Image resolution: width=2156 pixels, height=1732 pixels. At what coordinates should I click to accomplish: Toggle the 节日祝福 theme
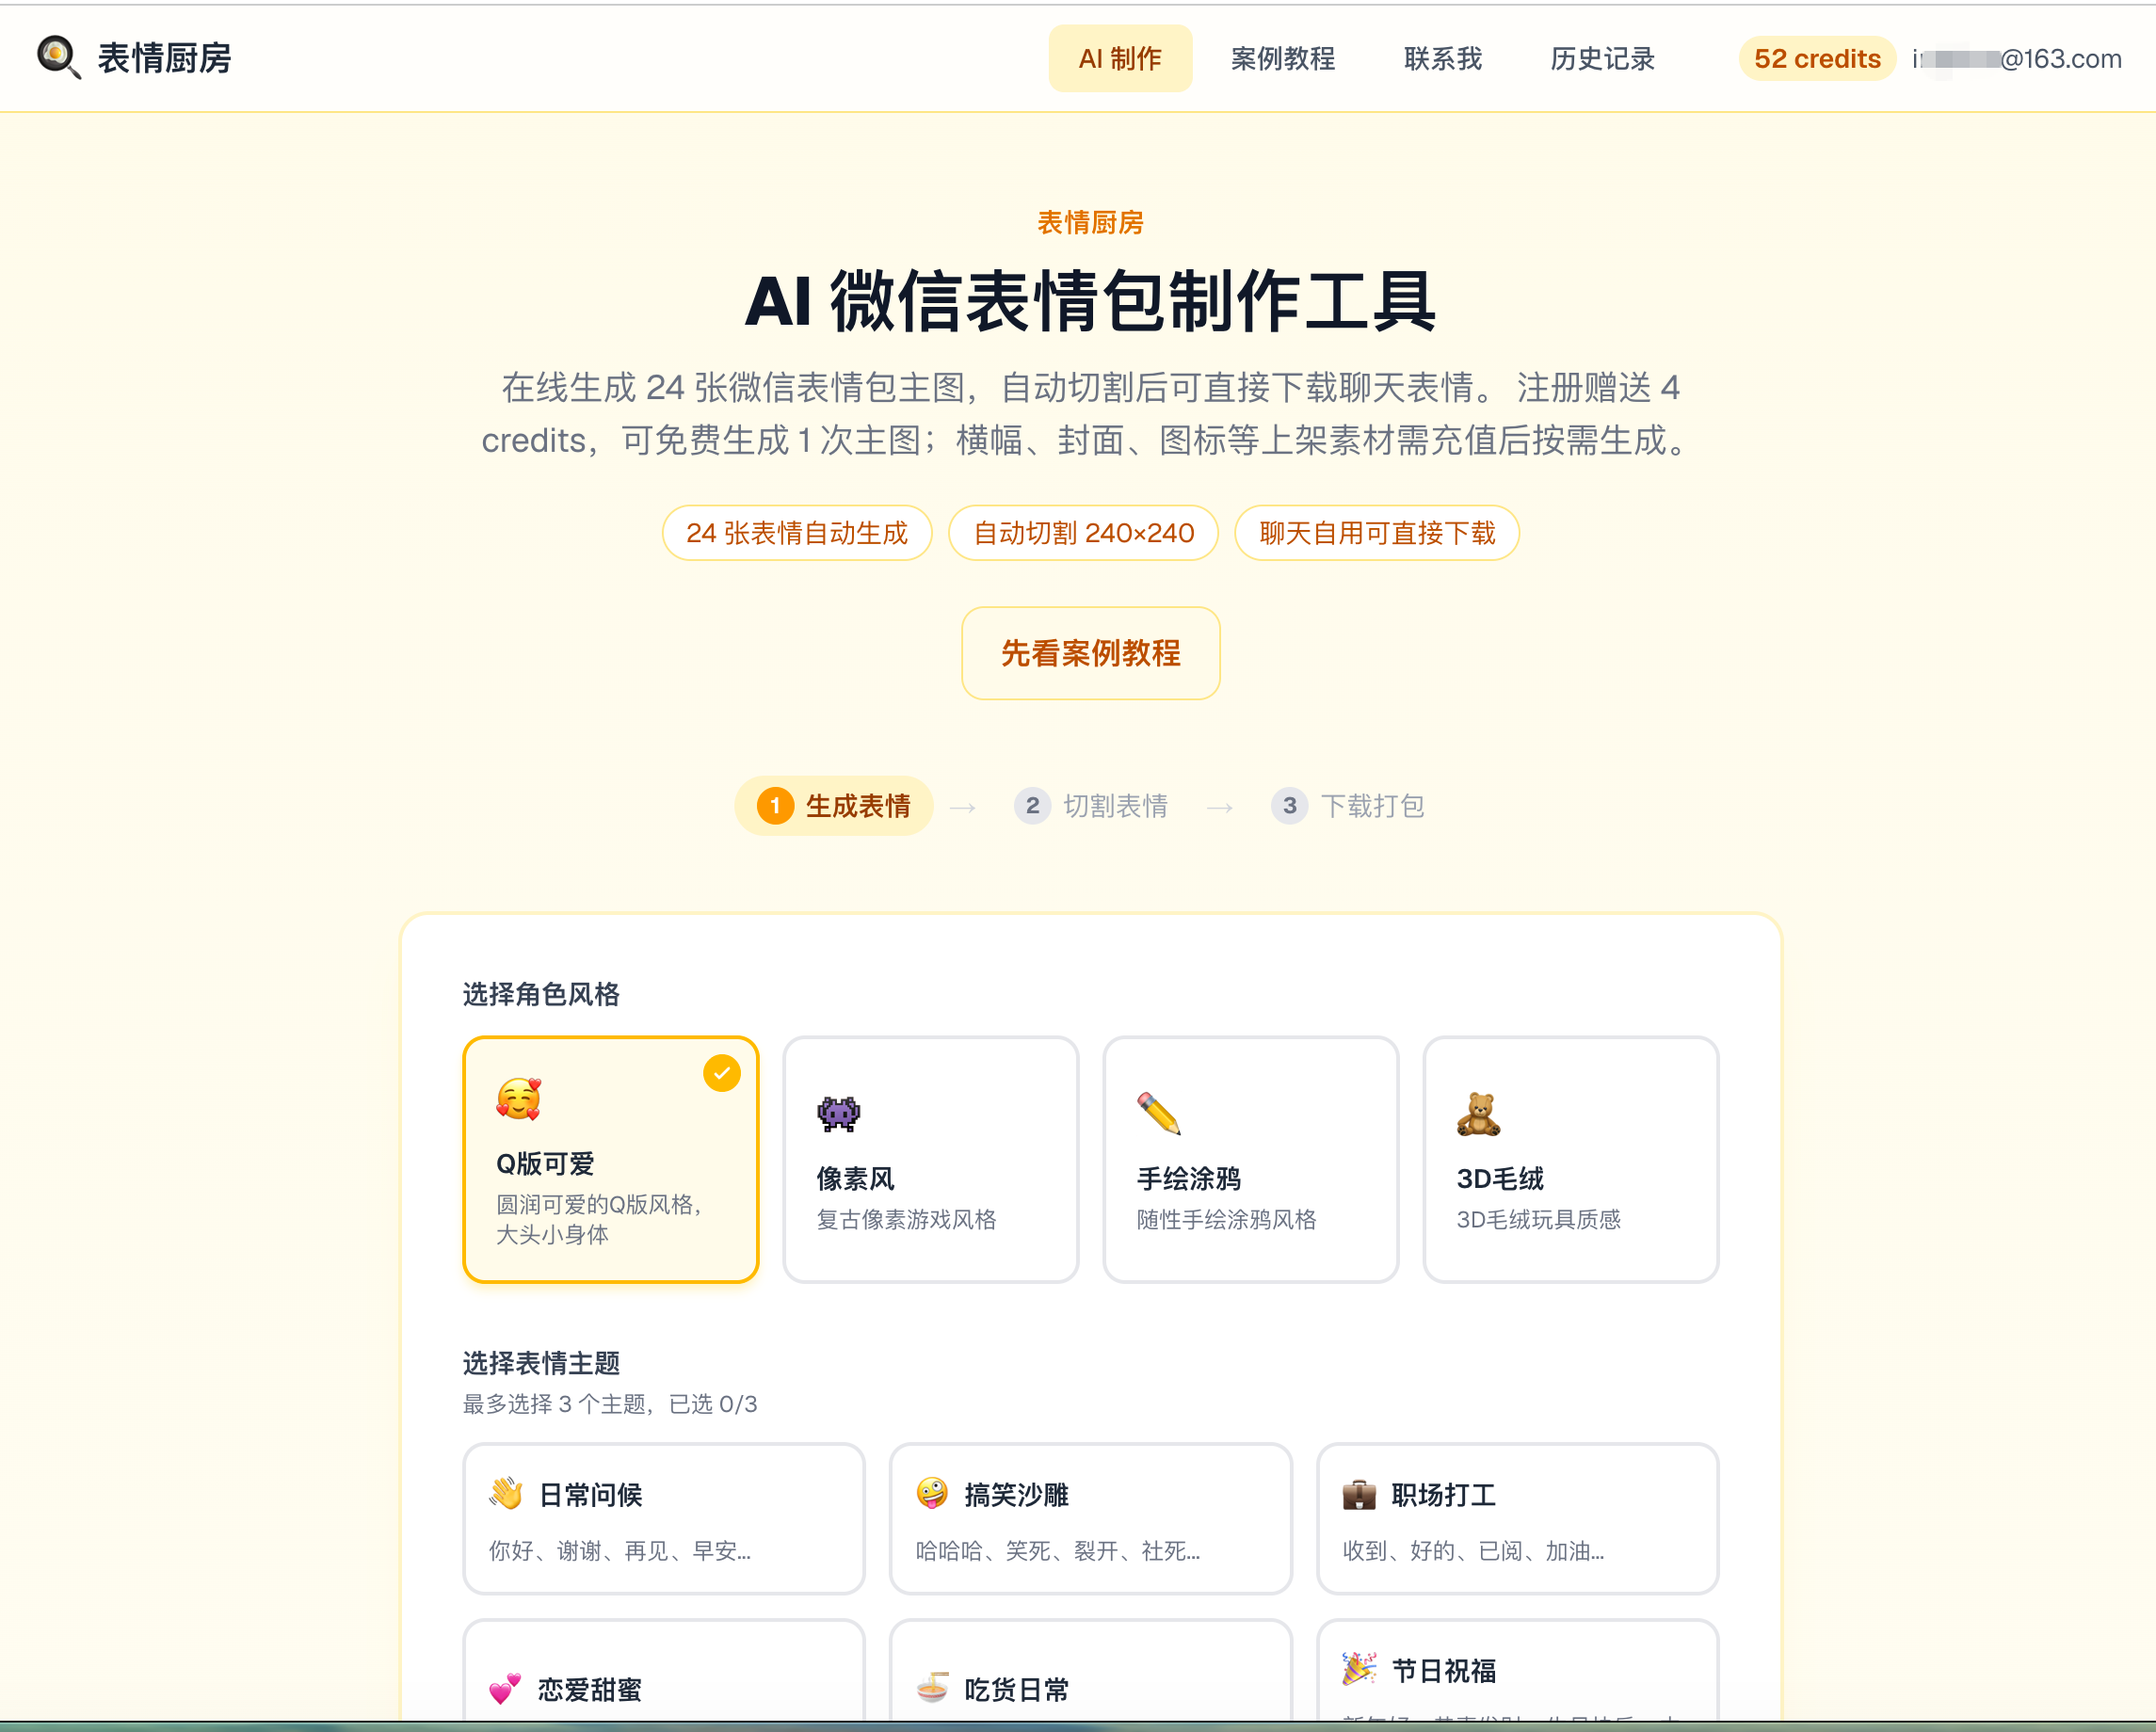tap(1517, 1671)
